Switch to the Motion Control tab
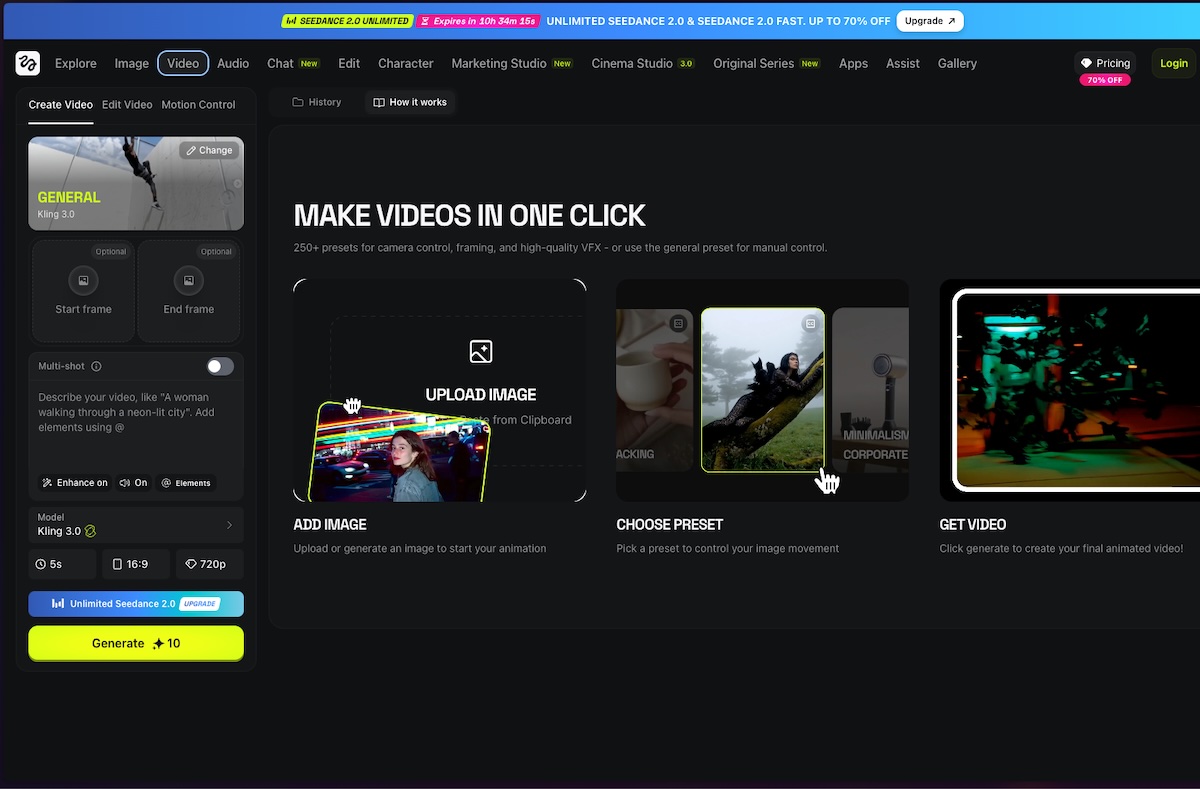The image size is (1200, 789). coord(198,105)
